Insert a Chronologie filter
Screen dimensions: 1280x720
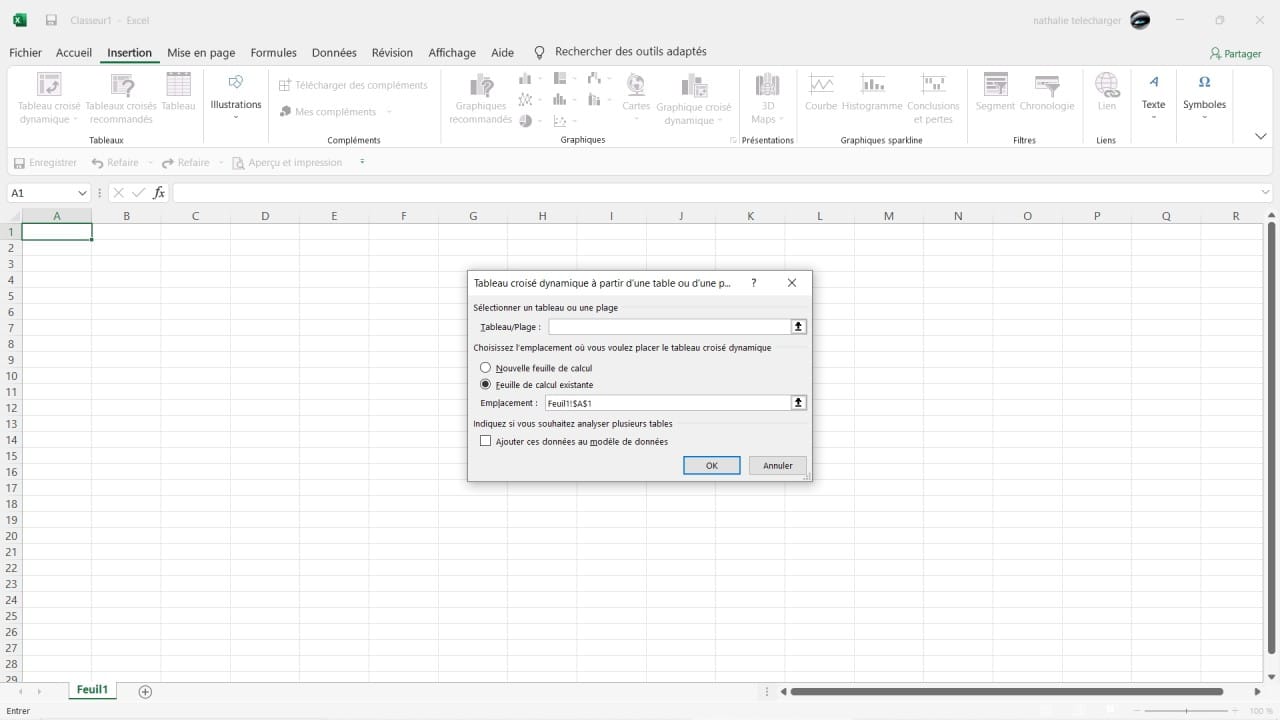[1047, 97]
